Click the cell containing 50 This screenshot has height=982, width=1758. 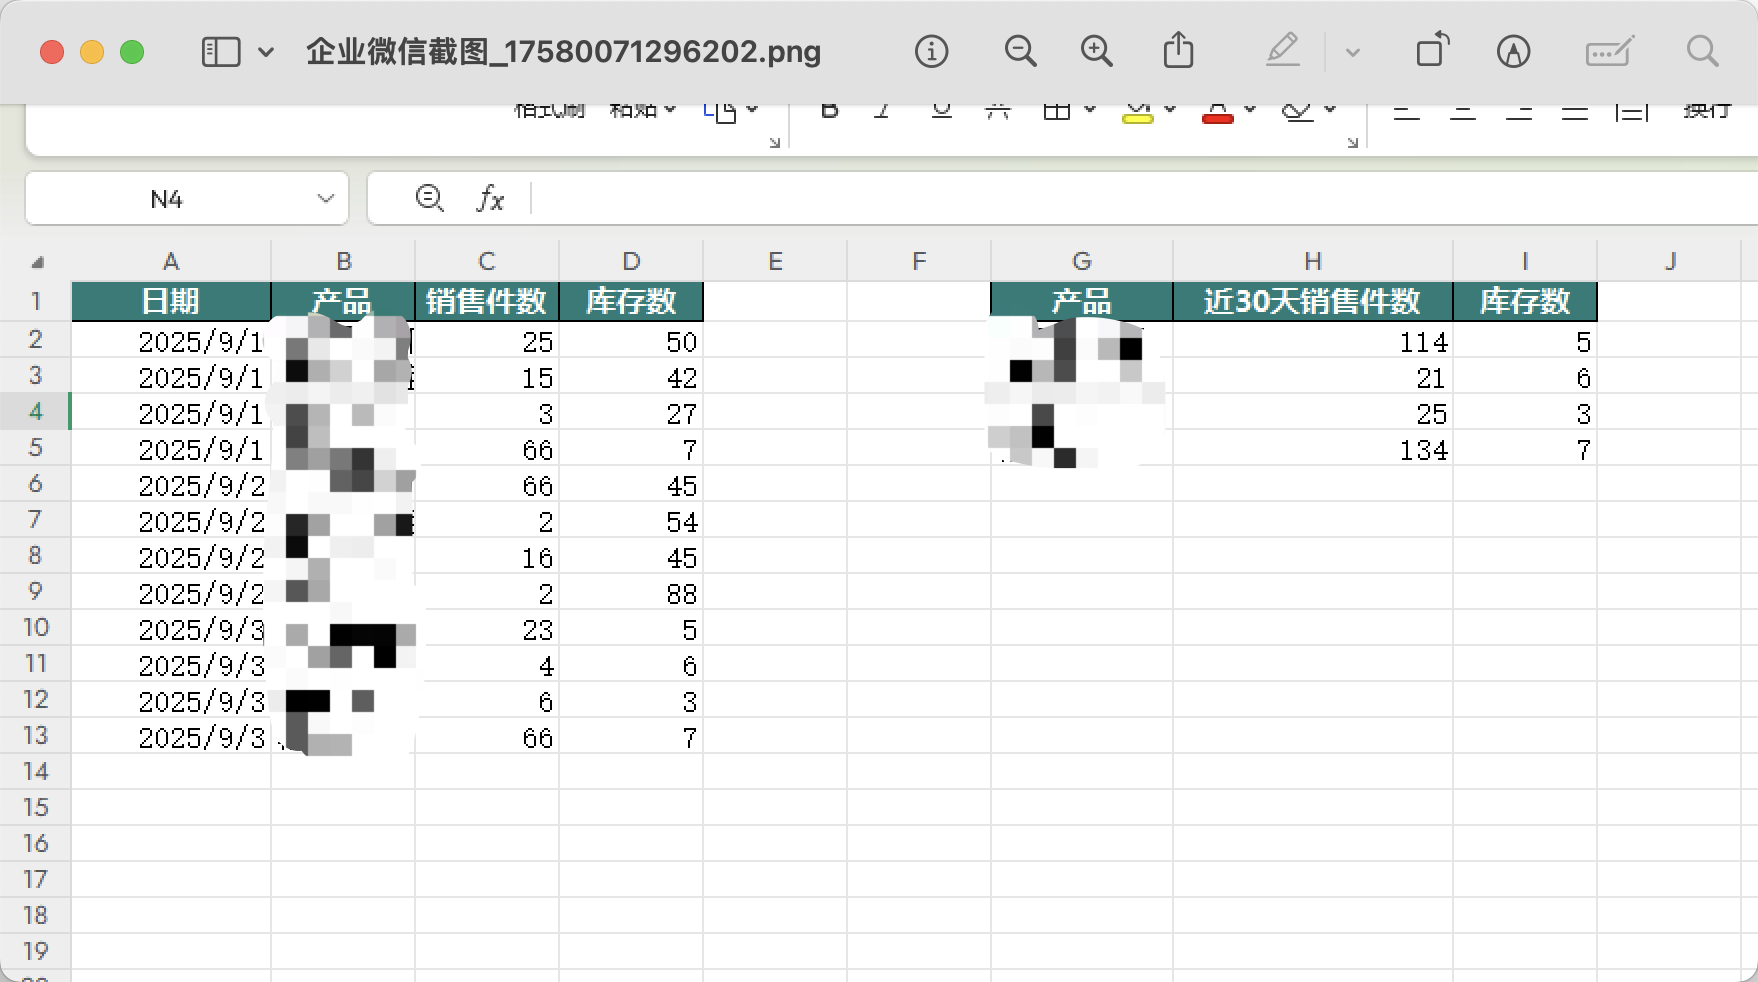coord(631,341)
